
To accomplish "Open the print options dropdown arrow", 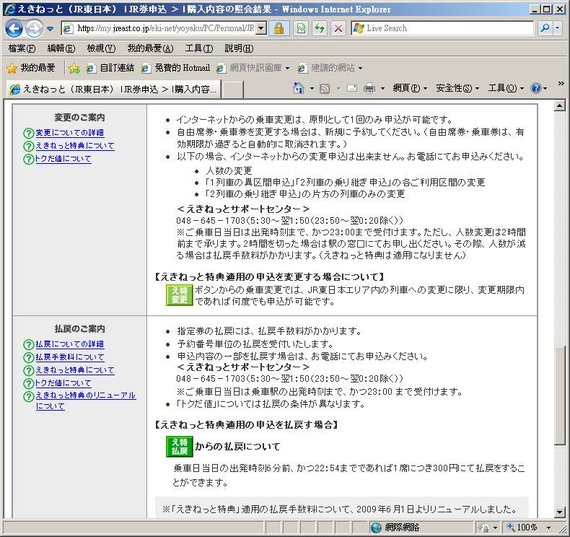I will (x=382, y=88).
